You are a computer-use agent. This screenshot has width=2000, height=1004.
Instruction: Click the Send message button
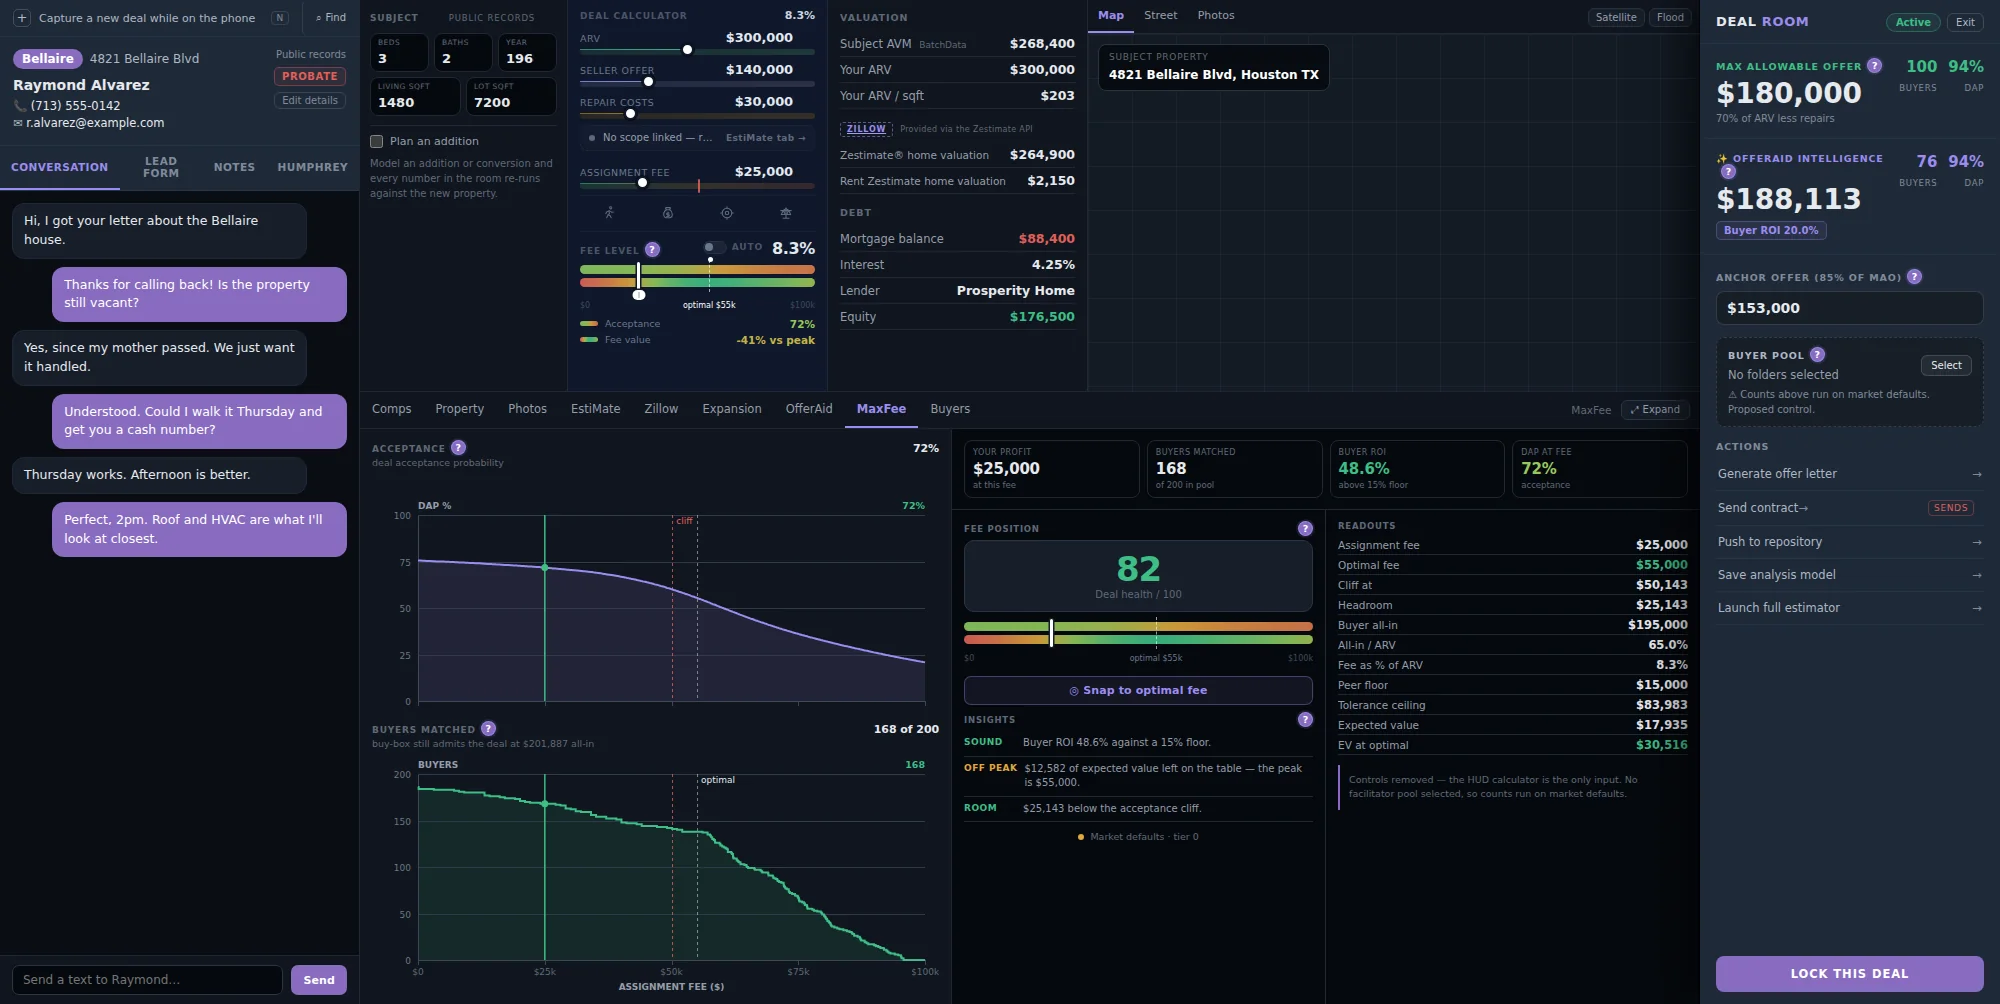[x=319, y=980]
